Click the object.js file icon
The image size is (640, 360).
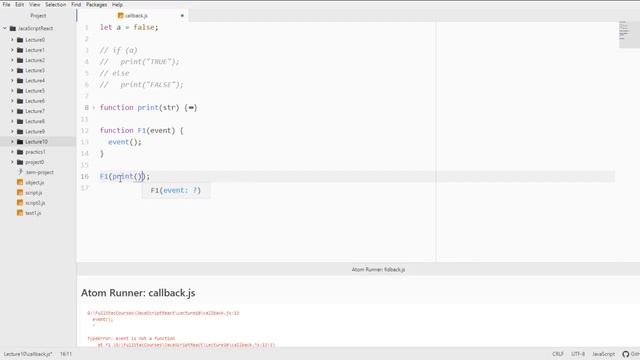point(20,182)
